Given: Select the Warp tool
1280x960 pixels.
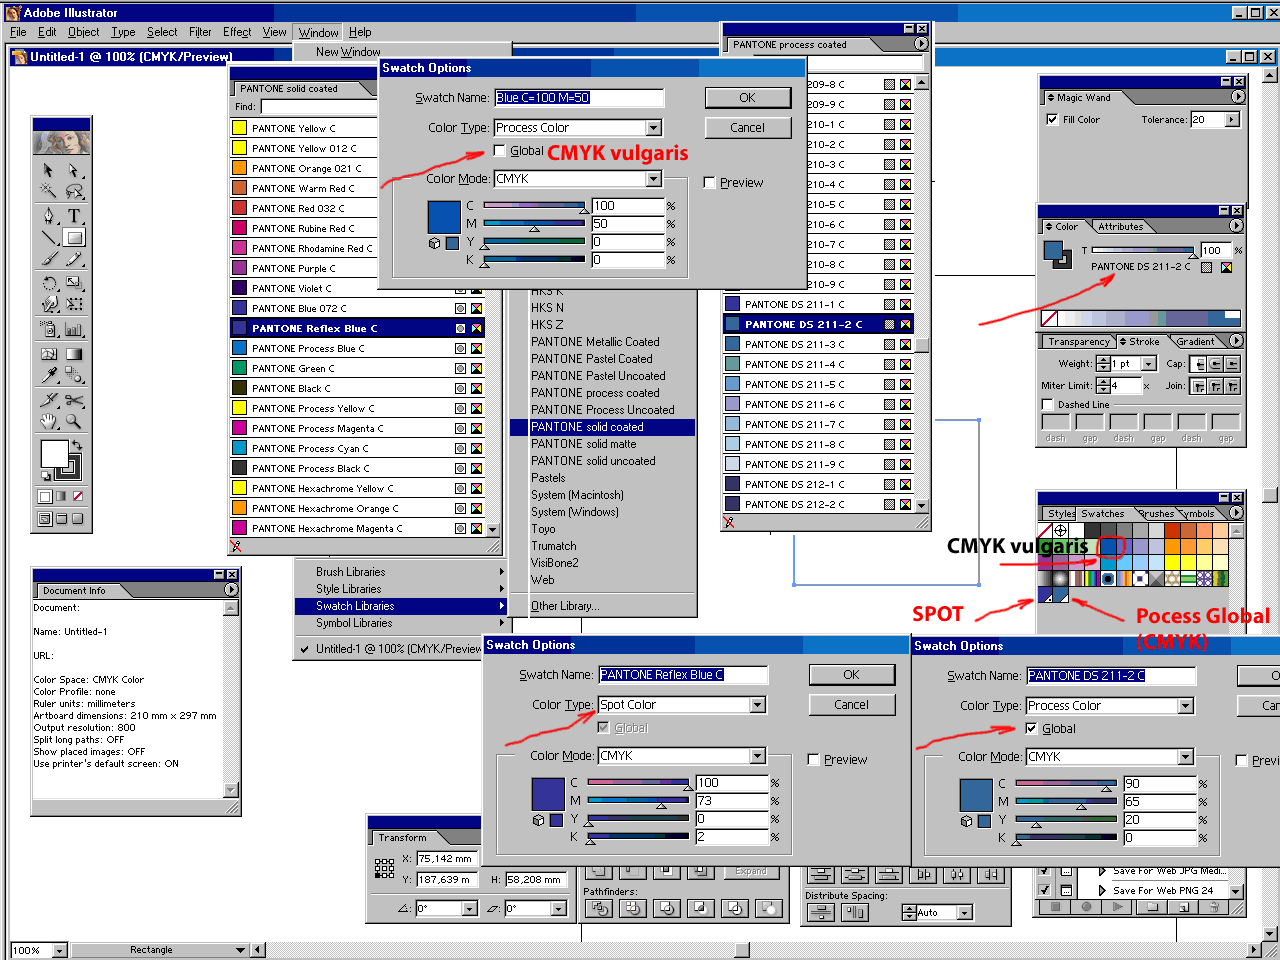Looking at the screenshot, I should click(48, 304).
